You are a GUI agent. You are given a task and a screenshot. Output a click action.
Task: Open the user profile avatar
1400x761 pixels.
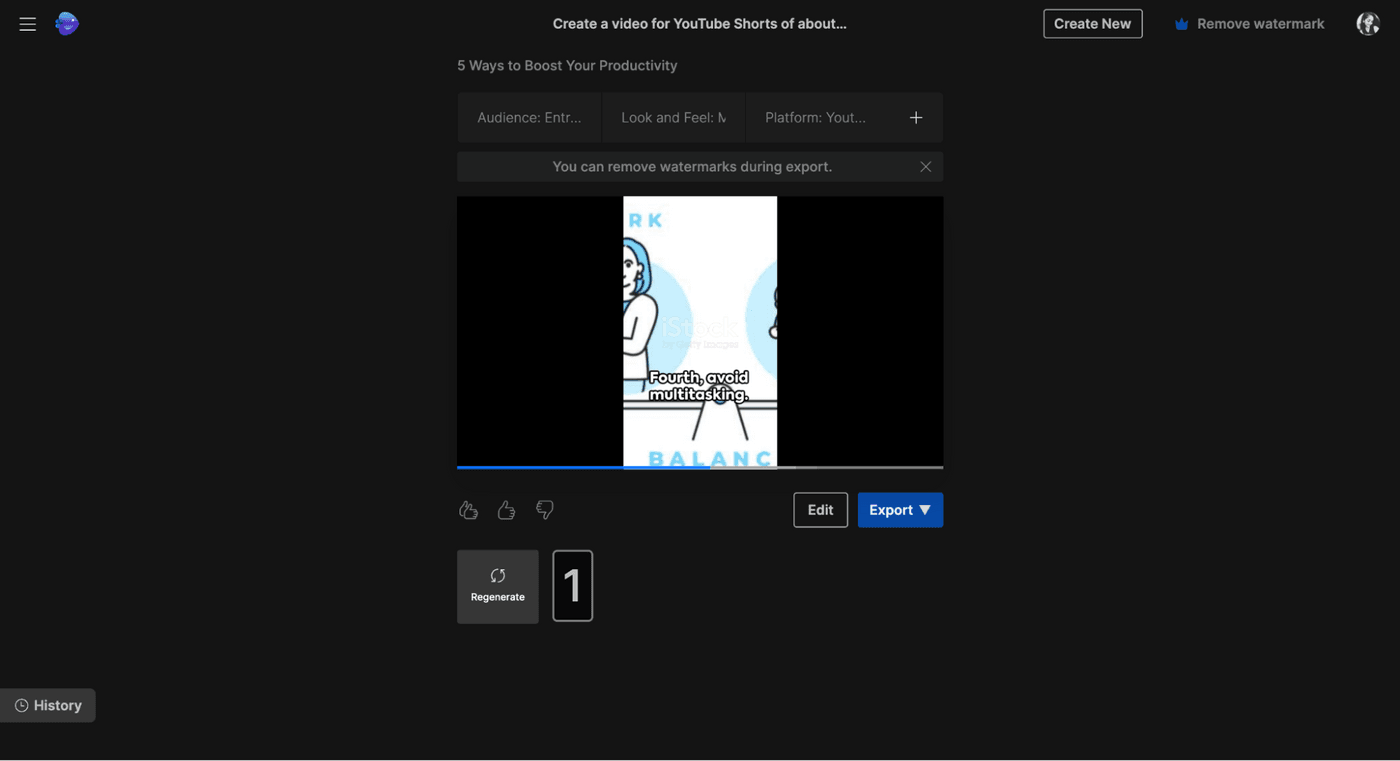(x=1367, y=24)
